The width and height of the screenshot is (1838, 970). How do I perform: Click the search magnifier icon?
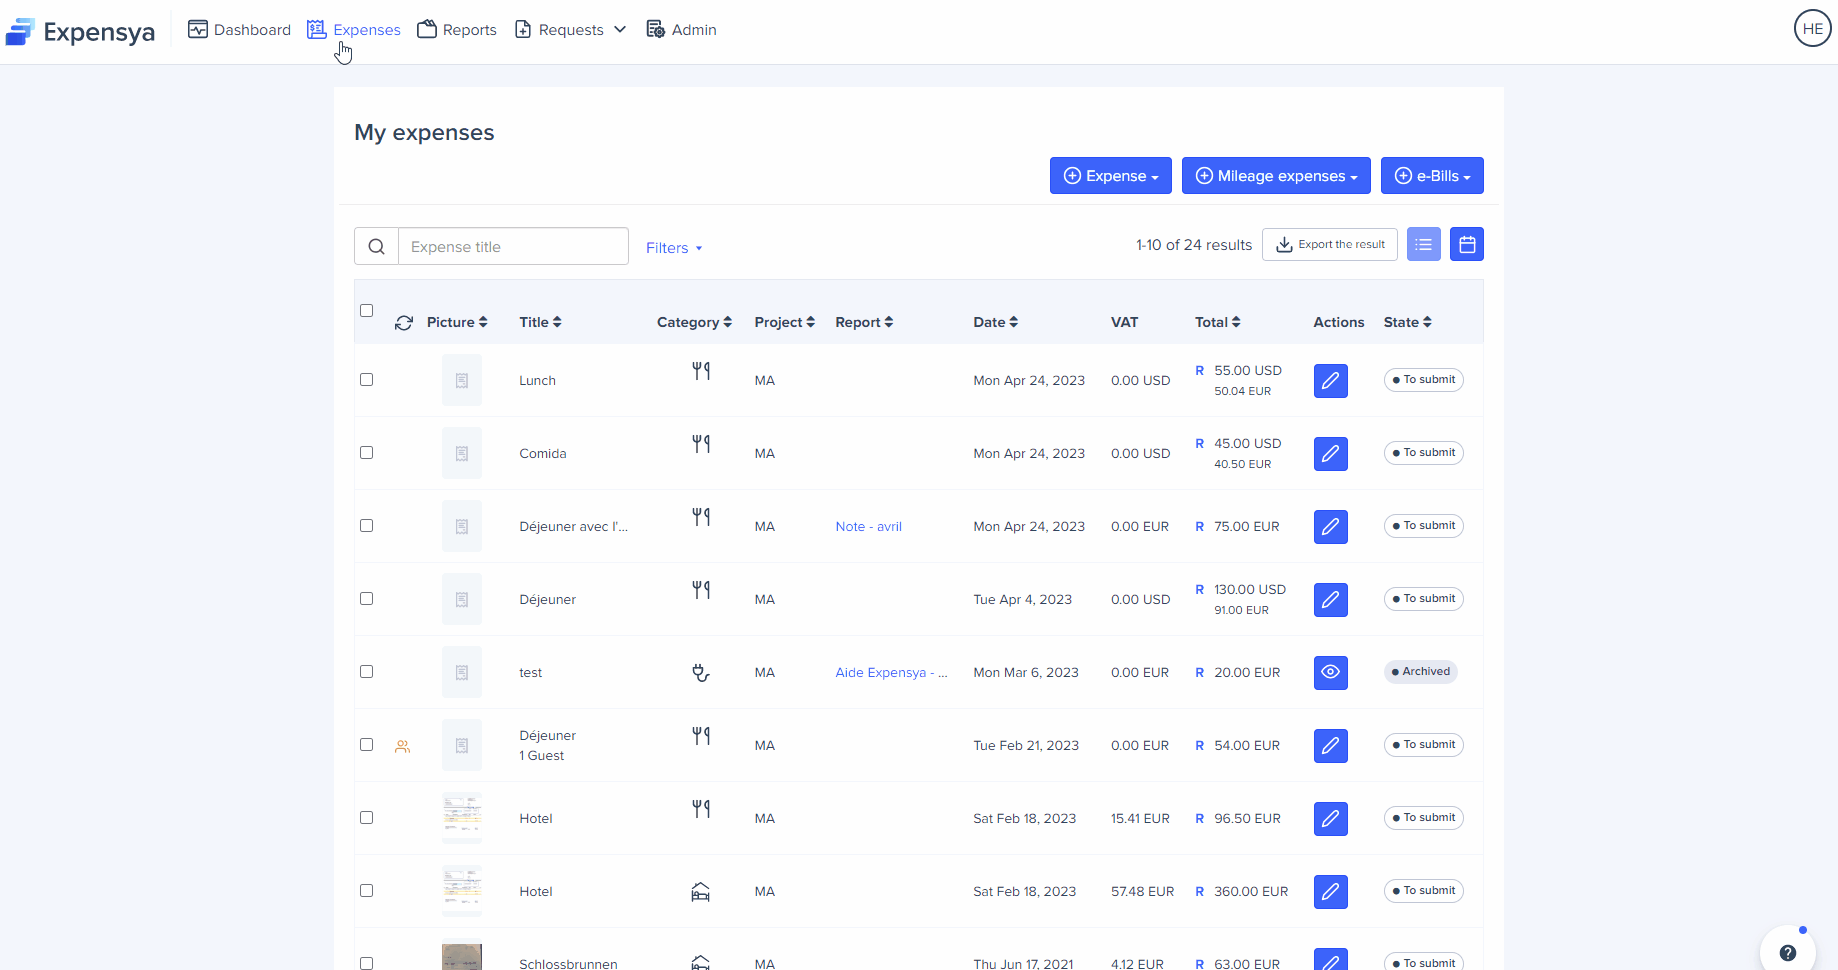(376, 246)
